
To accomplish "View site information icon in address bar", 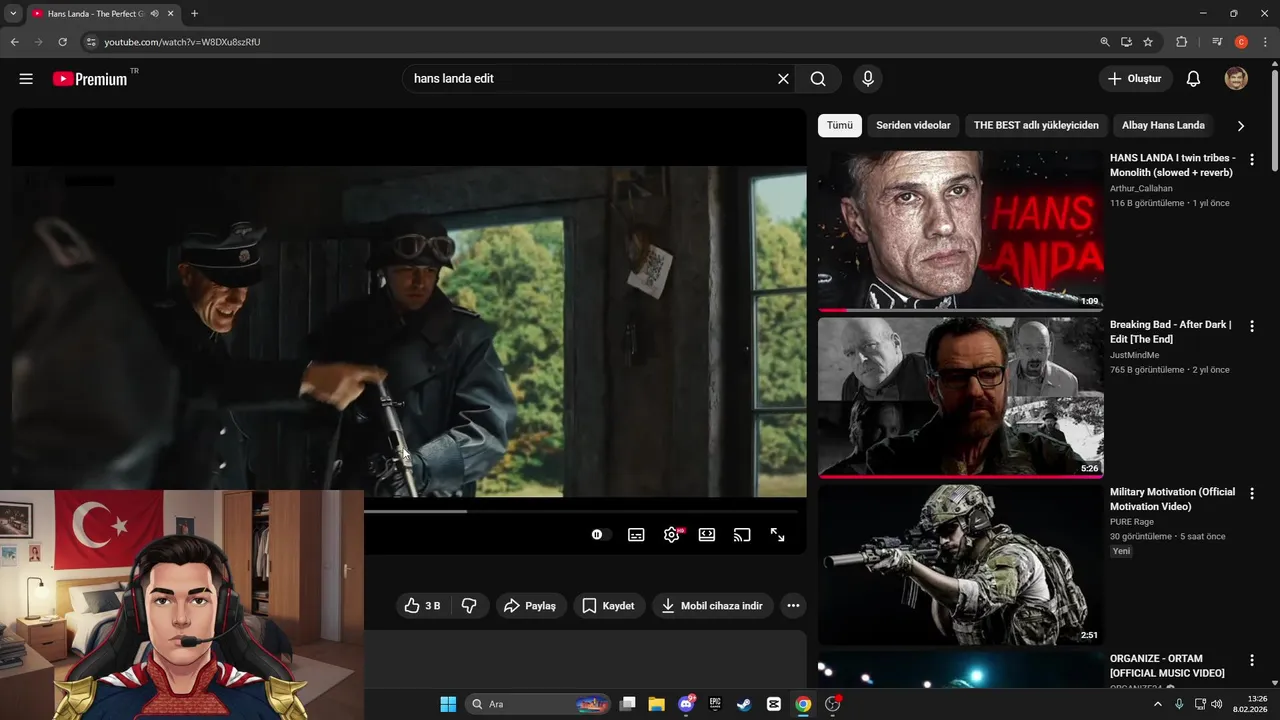I will point(90,42).
